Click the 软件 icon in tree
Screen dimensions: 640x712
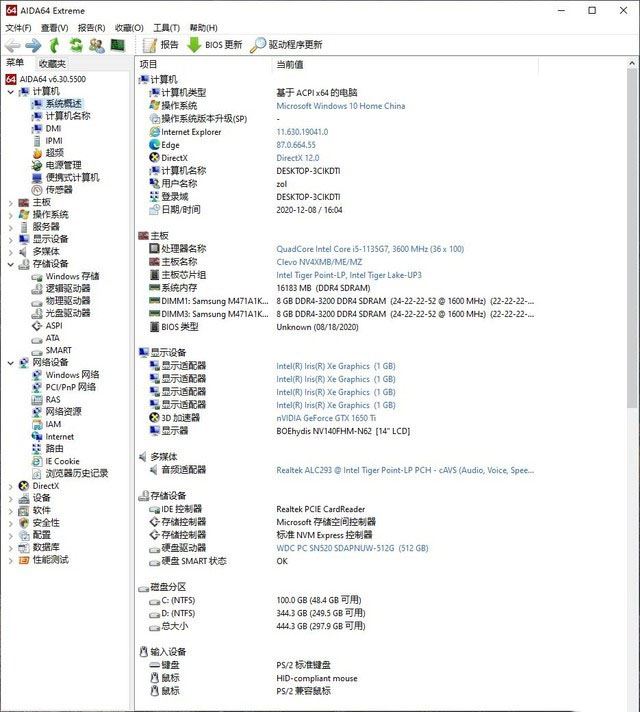24,510
